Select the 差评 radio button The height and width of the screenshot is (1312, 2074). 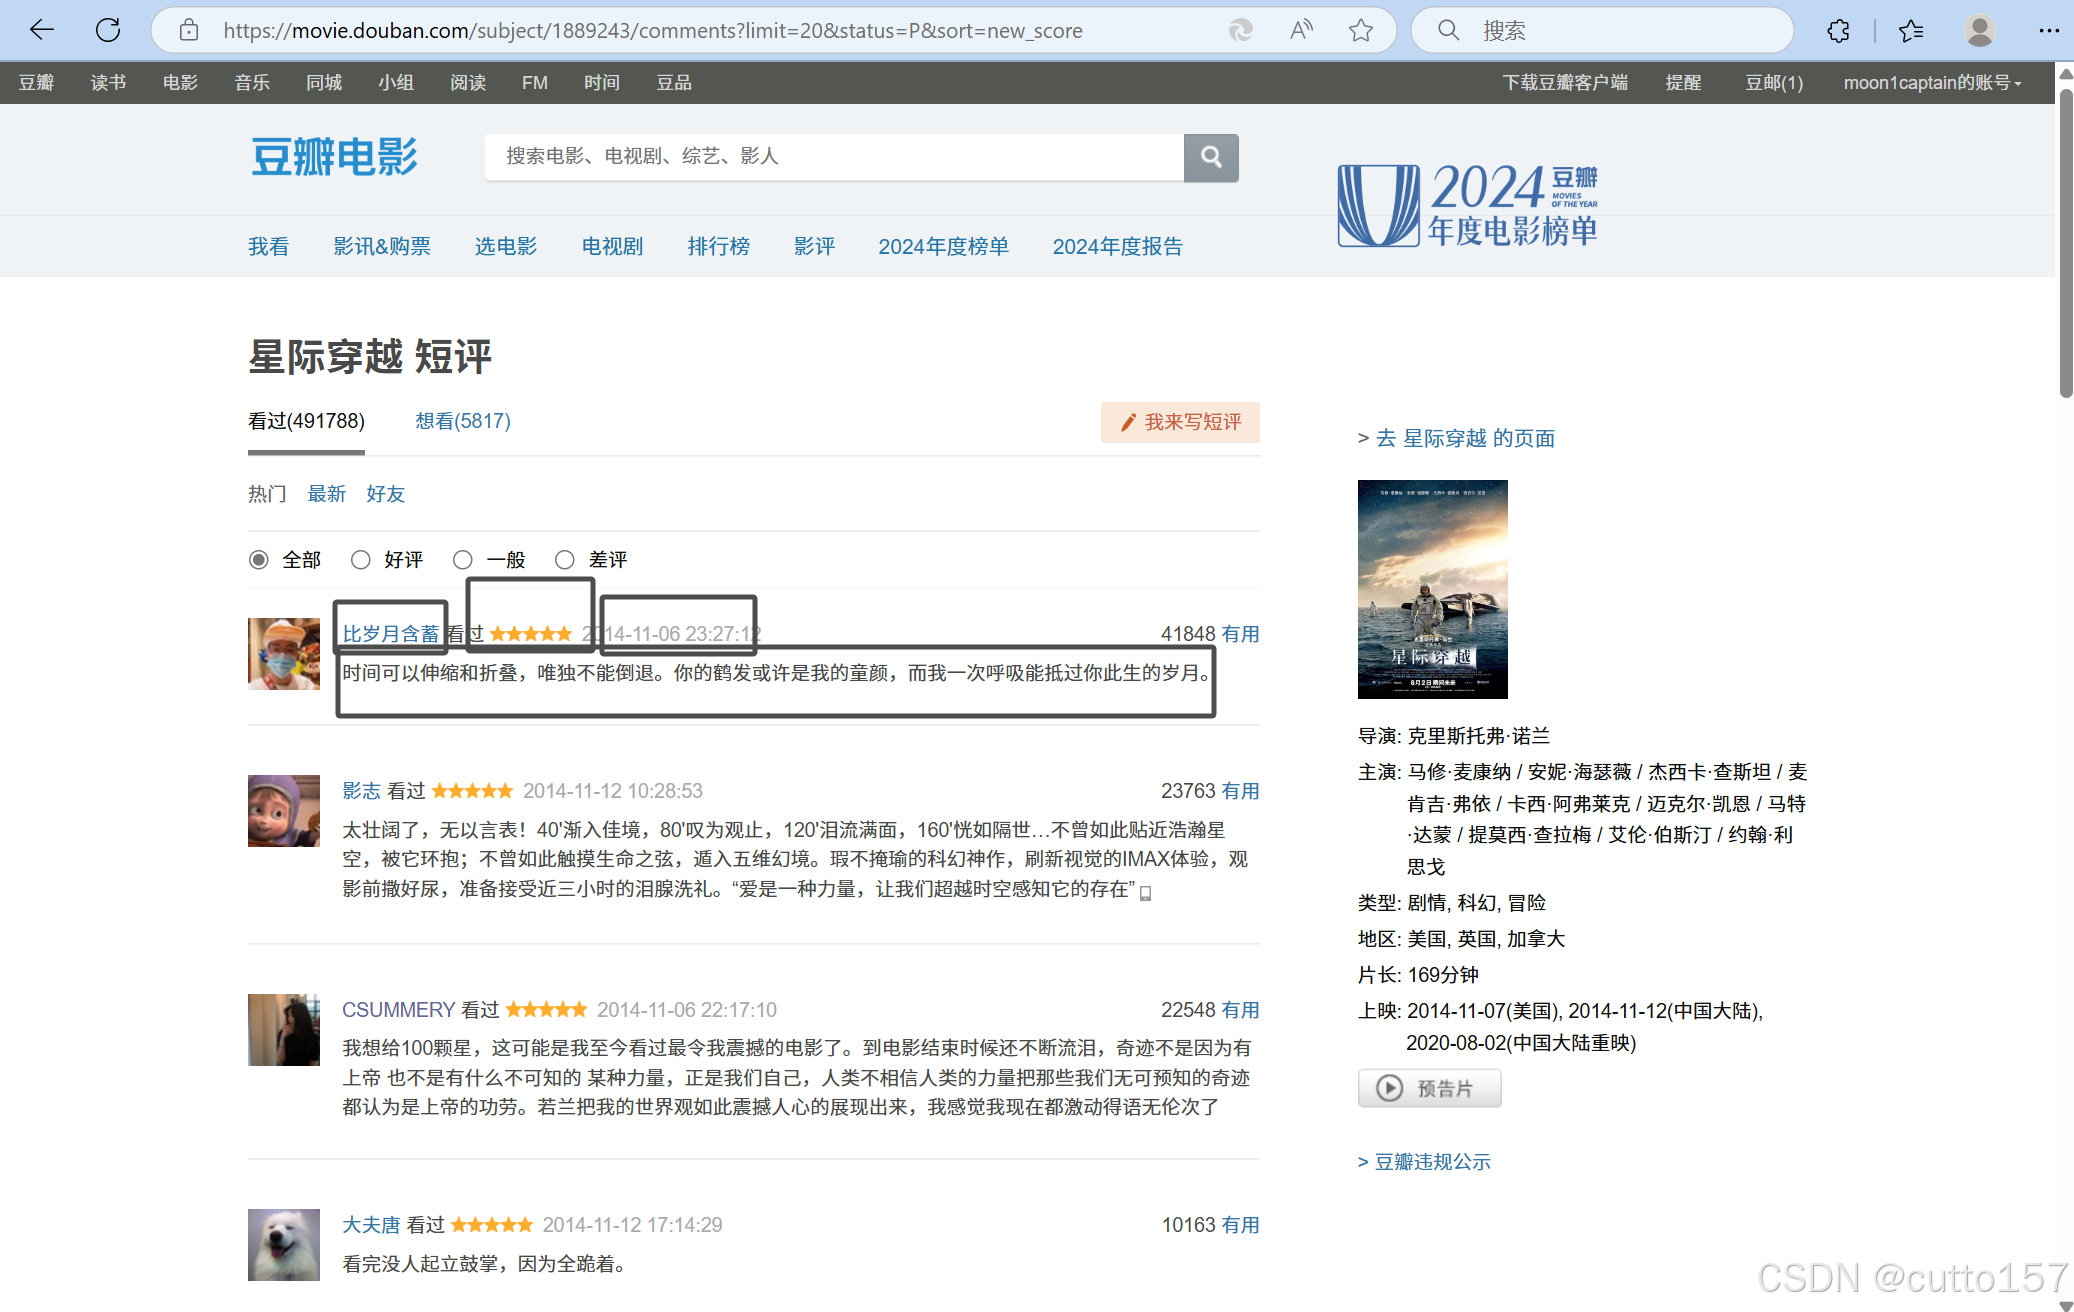pos(565,560)
